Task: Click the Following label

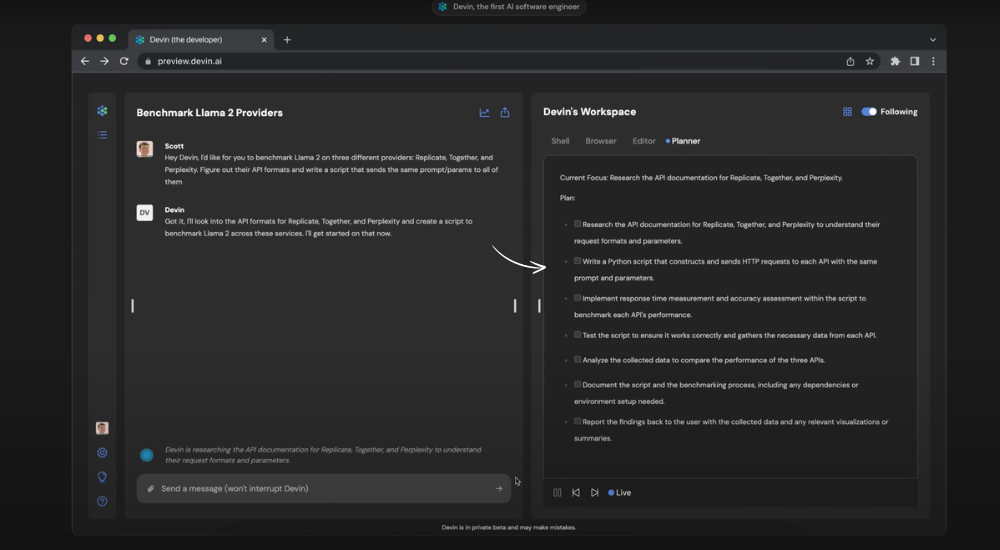Action: coord(899,112)
